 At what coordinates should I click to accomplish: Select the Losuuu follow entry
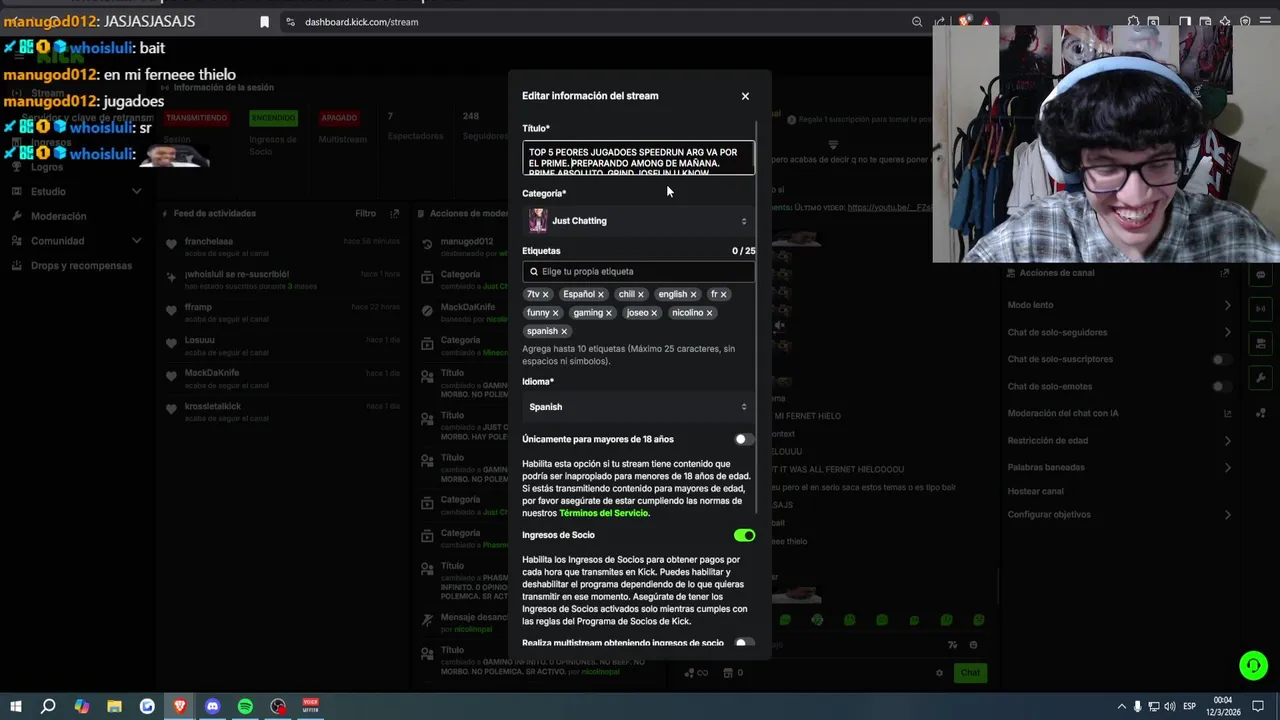[283, 346]
